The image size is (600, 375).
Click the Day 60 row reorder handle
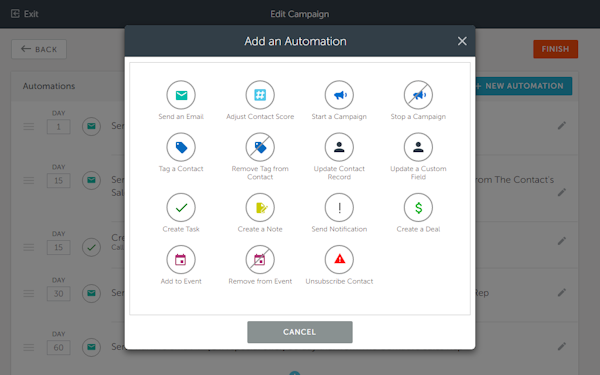tap(29, 347)
